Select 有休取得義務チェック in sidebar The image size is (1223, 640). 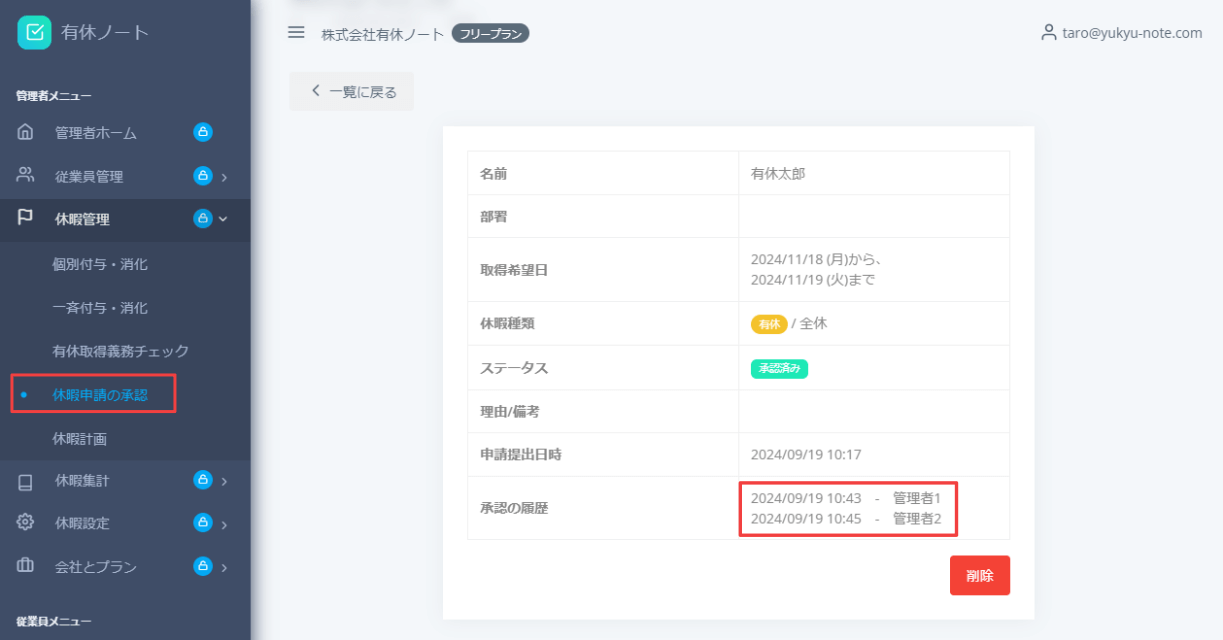point(120,351)
